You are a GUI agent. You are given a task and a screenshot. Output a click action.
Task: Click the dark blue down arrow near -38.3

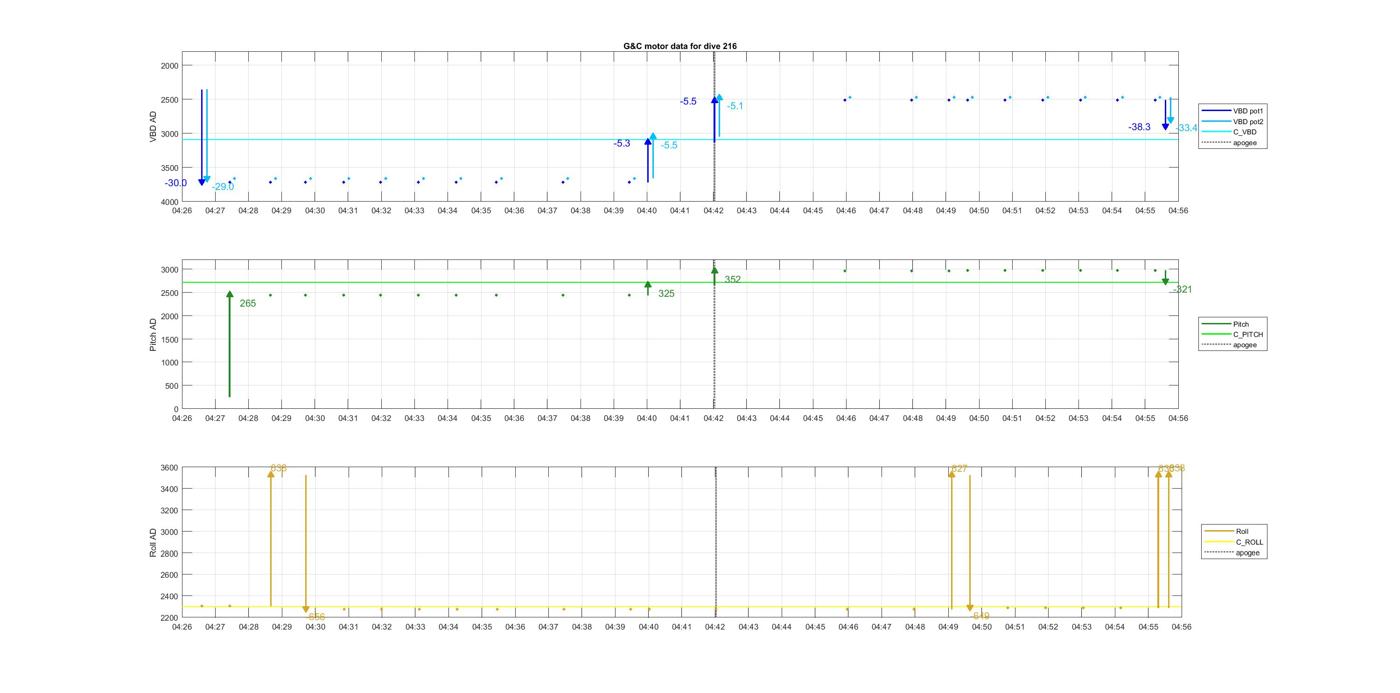point(1165,114)
